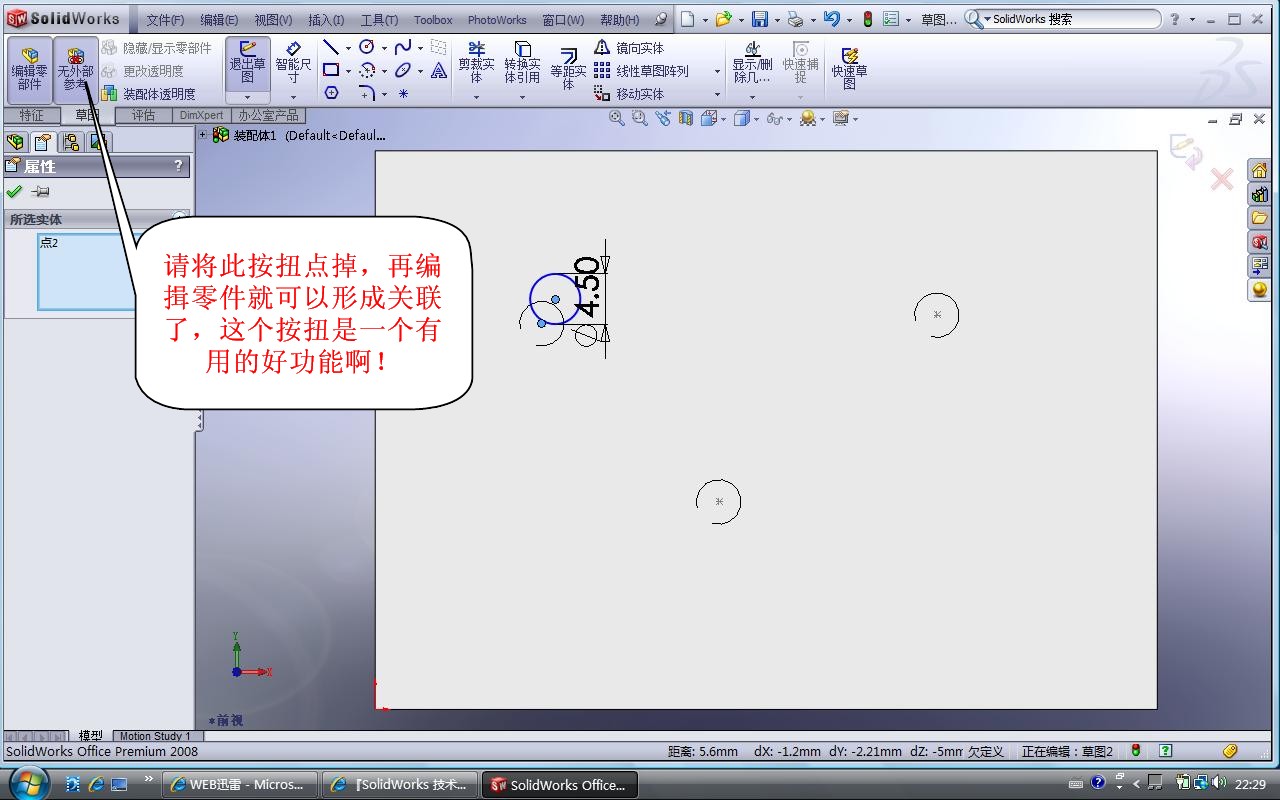Open the dropdown under 退出草图
Viewport: 1280px width, 800px height.
pos(247,97)
